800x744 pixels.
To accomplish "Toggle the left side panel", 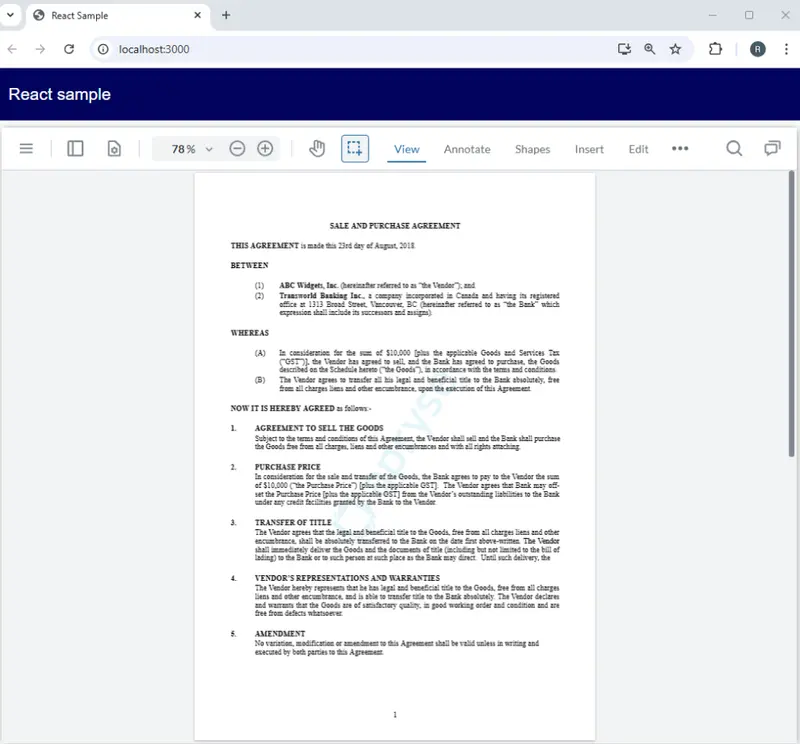I will [75, 148].
